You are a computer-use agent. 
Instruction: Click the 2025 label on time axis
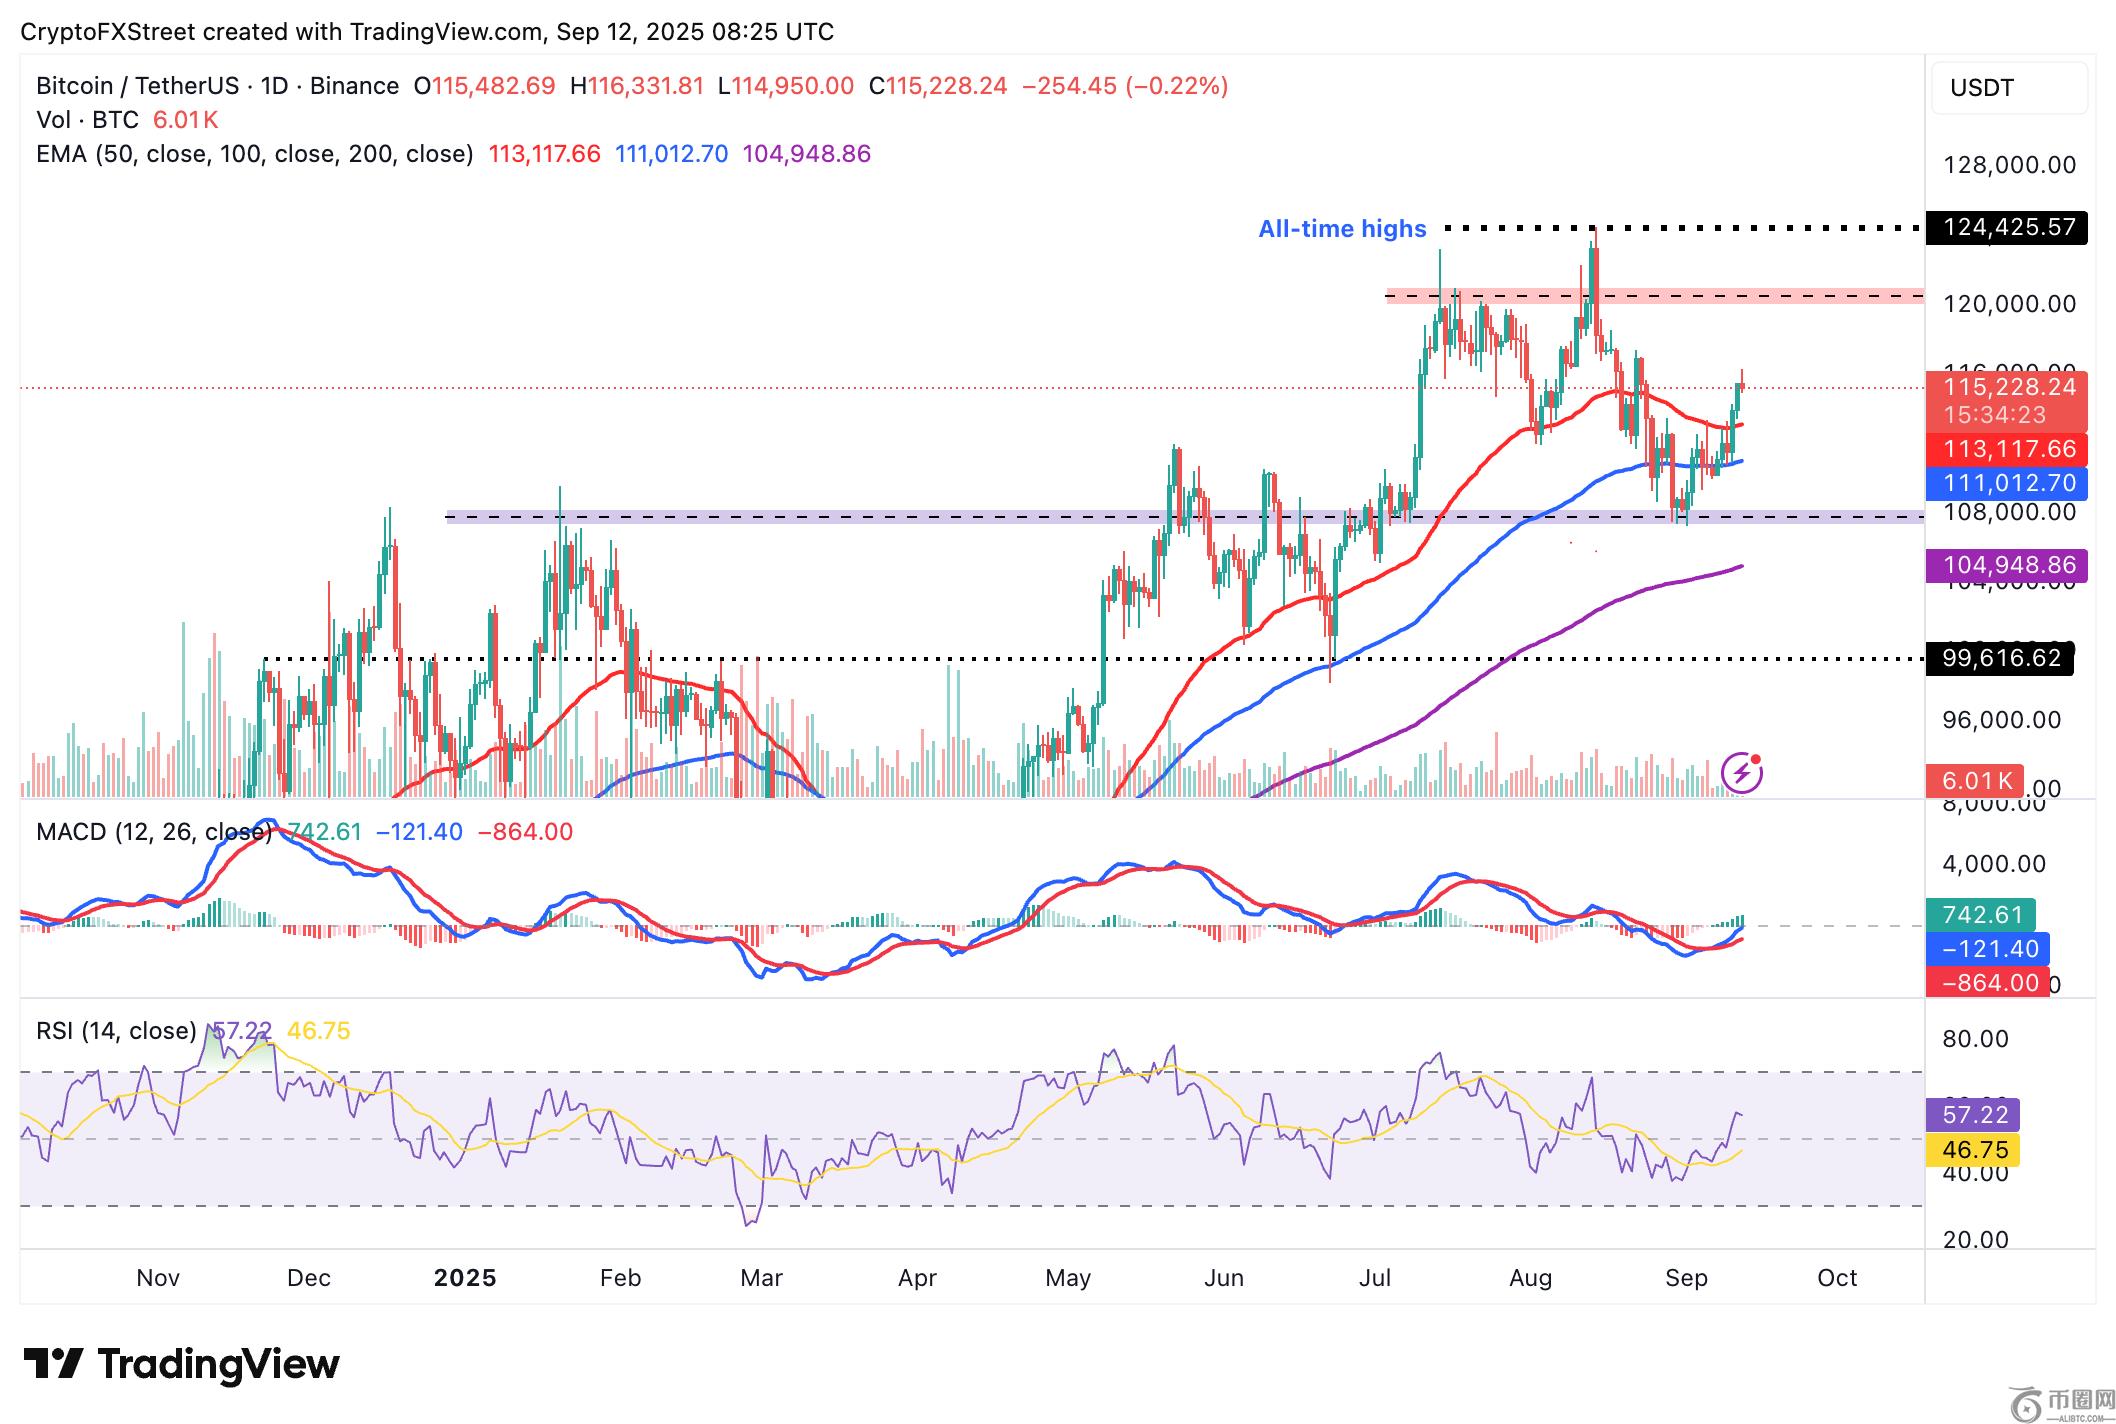(465, 1278)
